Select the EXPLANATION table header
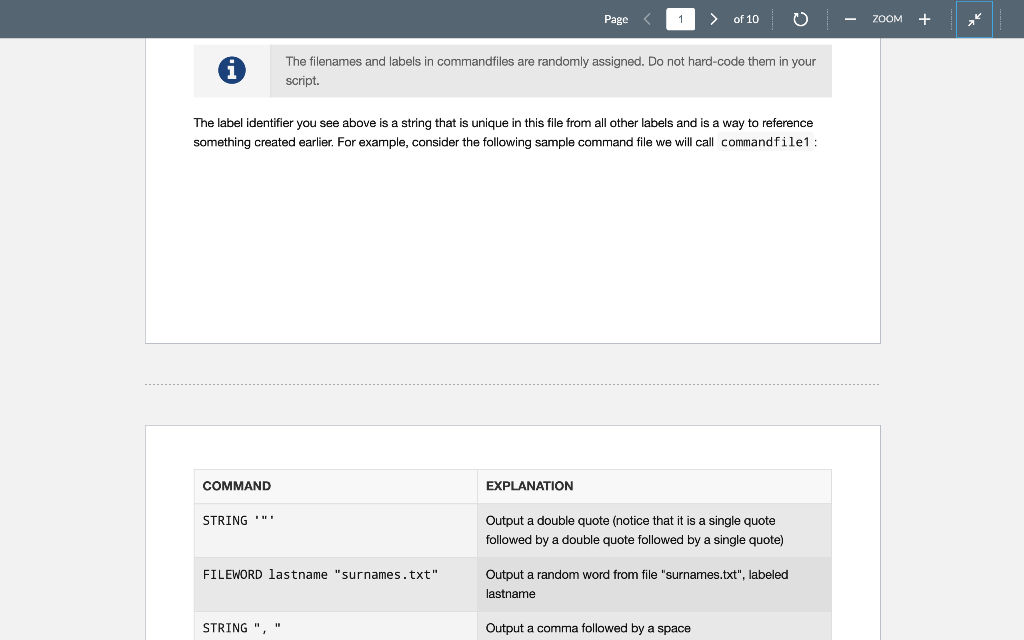Screen dimensions: 1024x640 529,486
